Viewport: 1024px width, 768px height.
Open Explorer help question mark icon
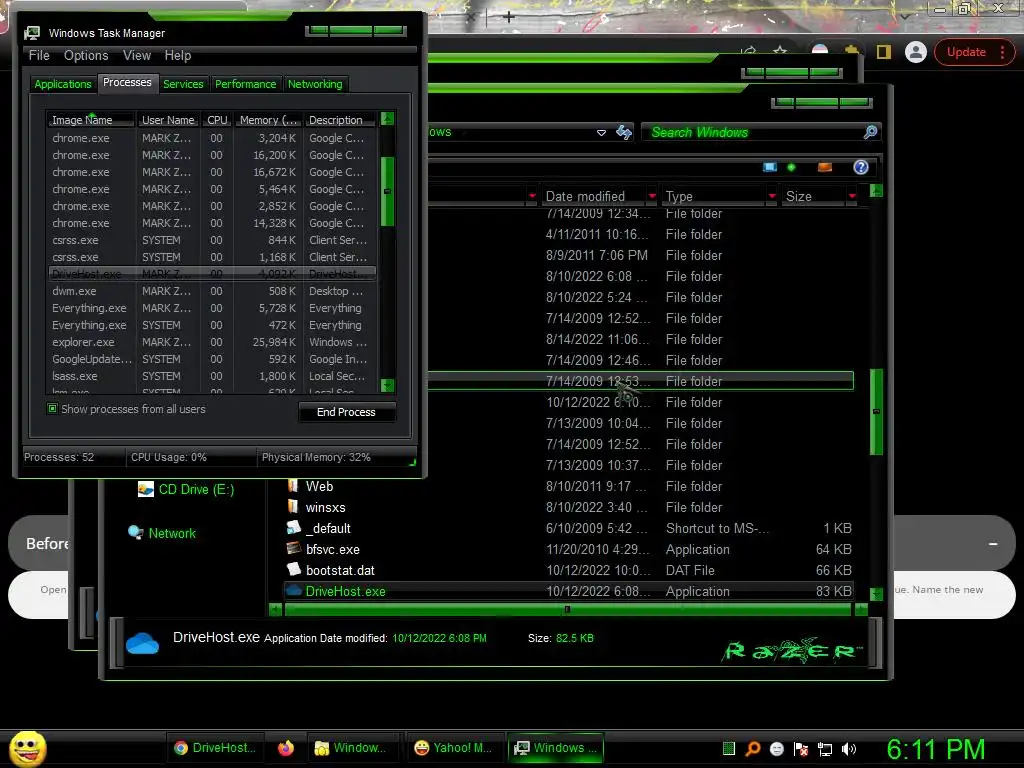click(x=861, y=167)
